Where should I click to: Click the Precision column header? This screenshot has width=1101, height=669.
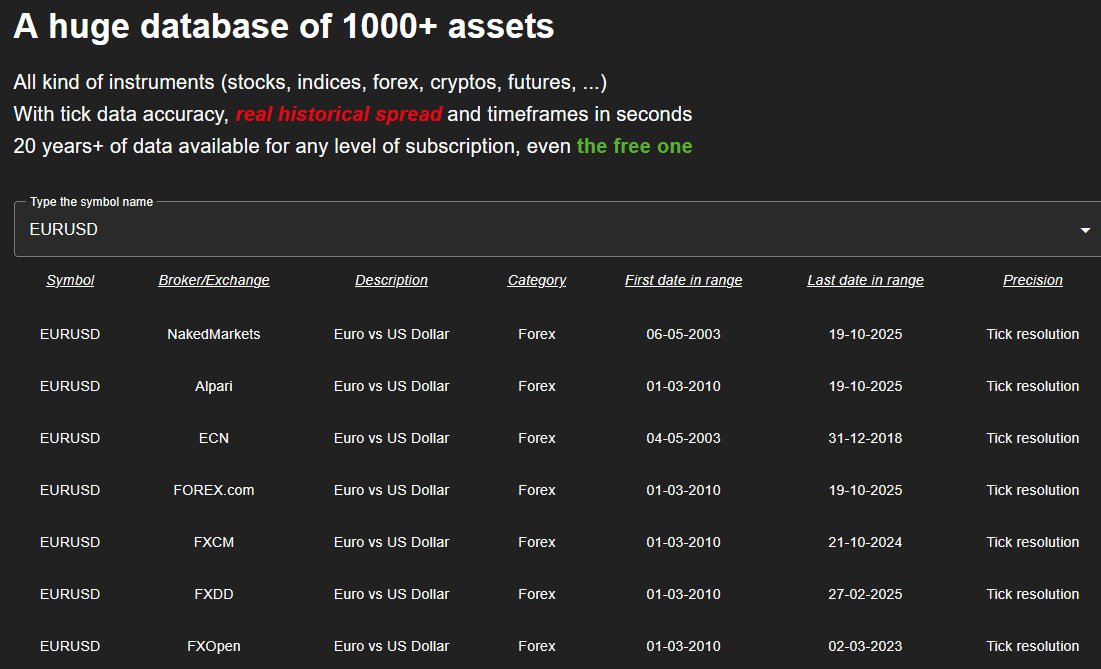pos(1032,280)
